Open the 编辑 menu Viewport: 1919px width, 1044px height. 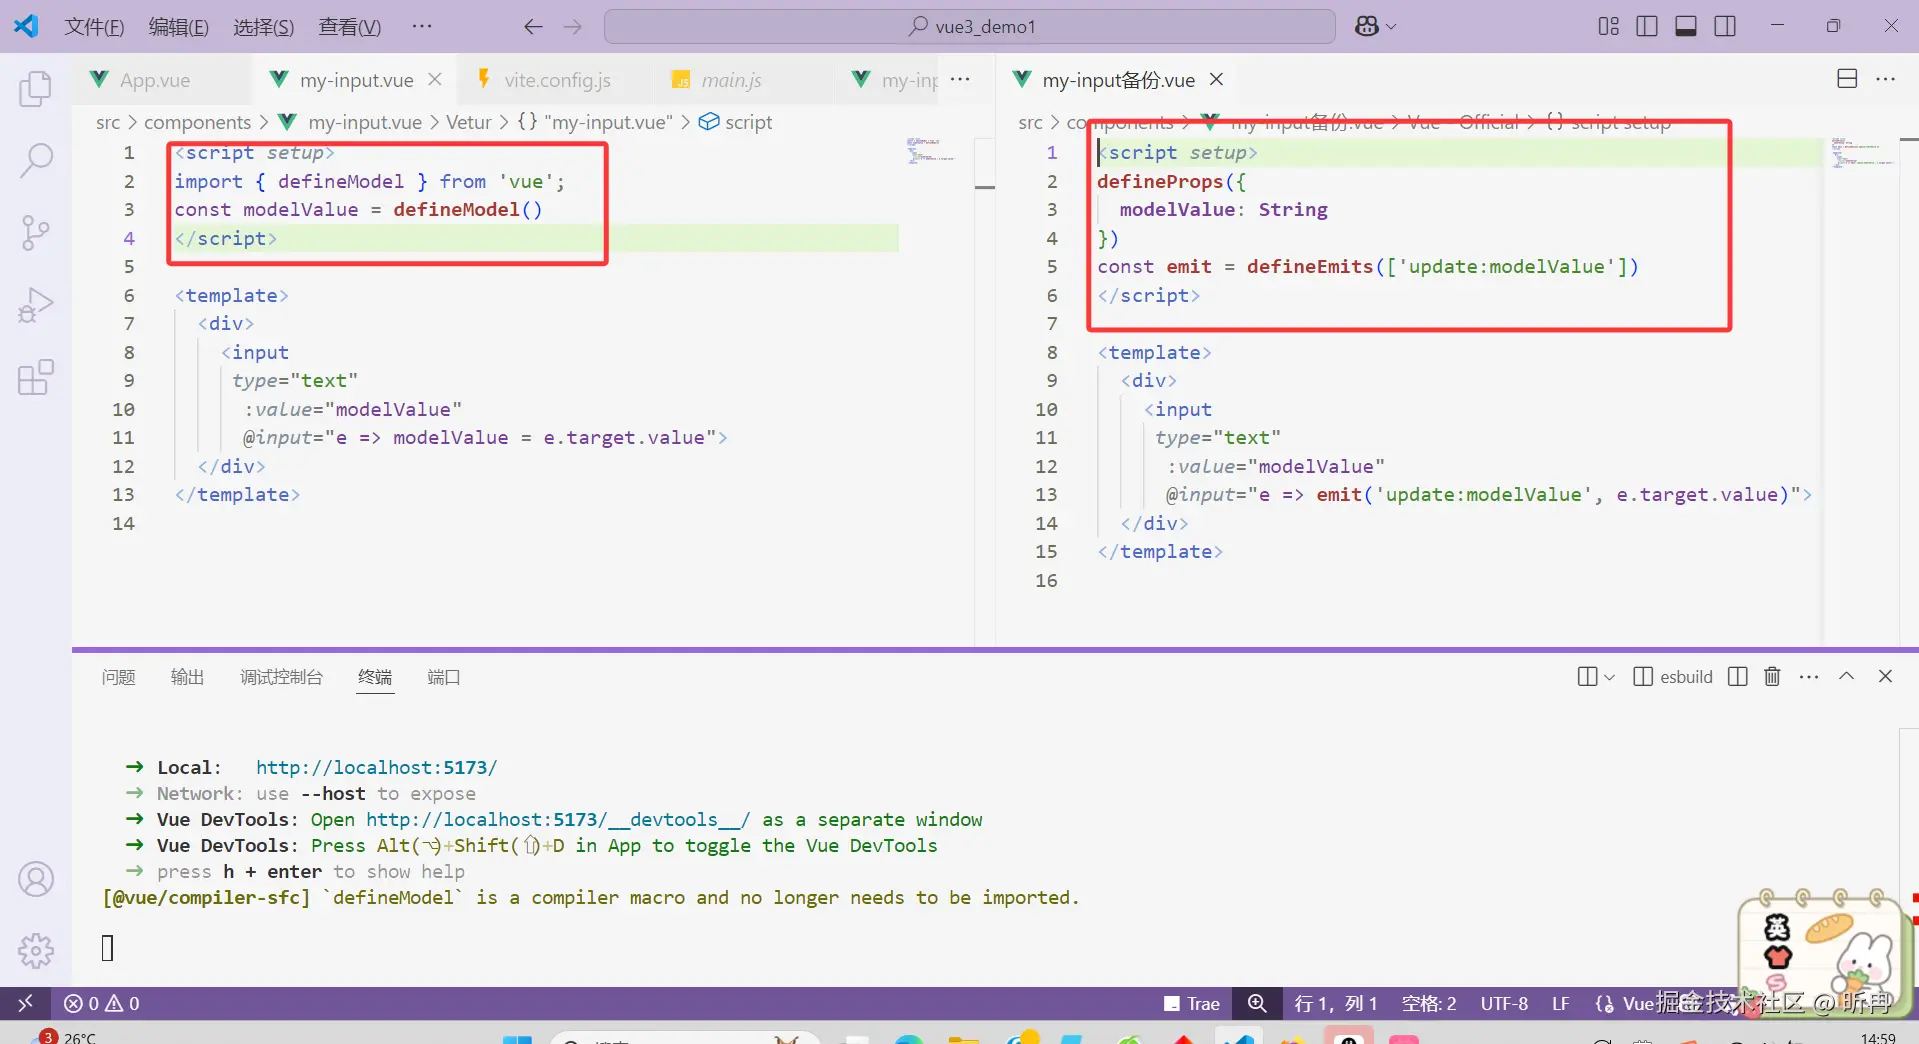click(x=179, y=27)
